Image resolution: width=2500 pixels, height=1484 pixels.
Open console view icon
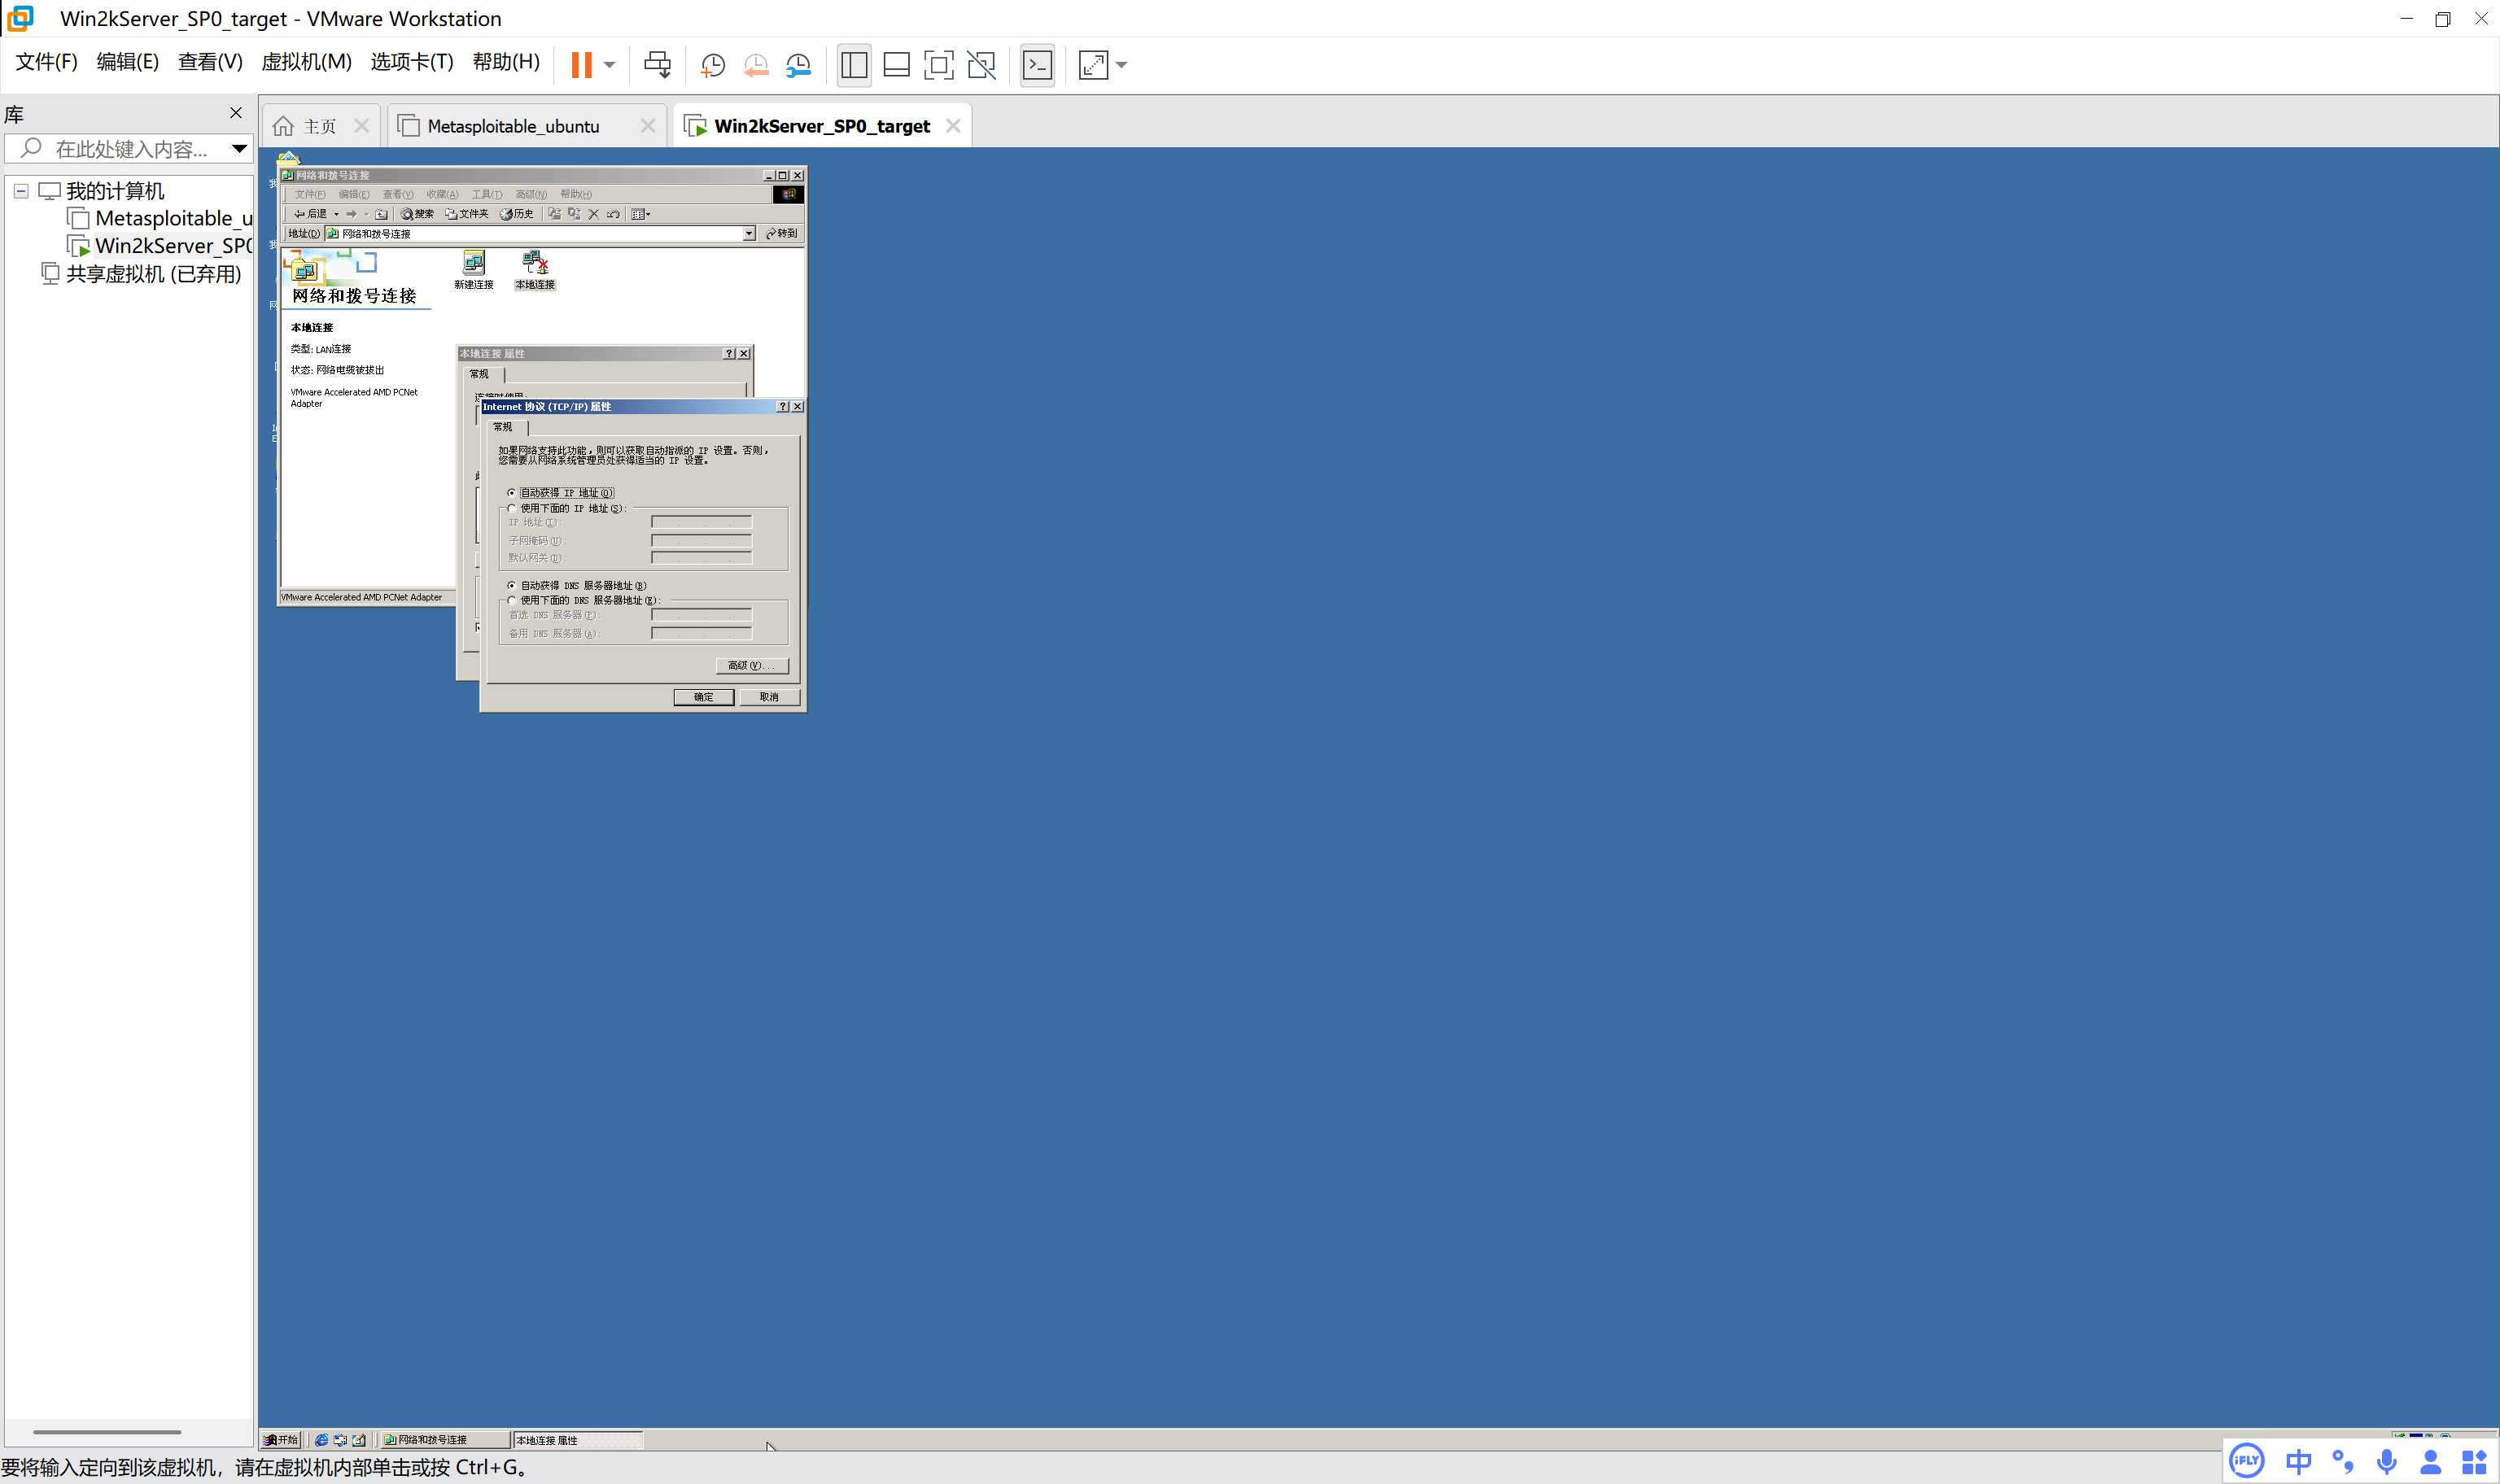[x=1037, y=65]
